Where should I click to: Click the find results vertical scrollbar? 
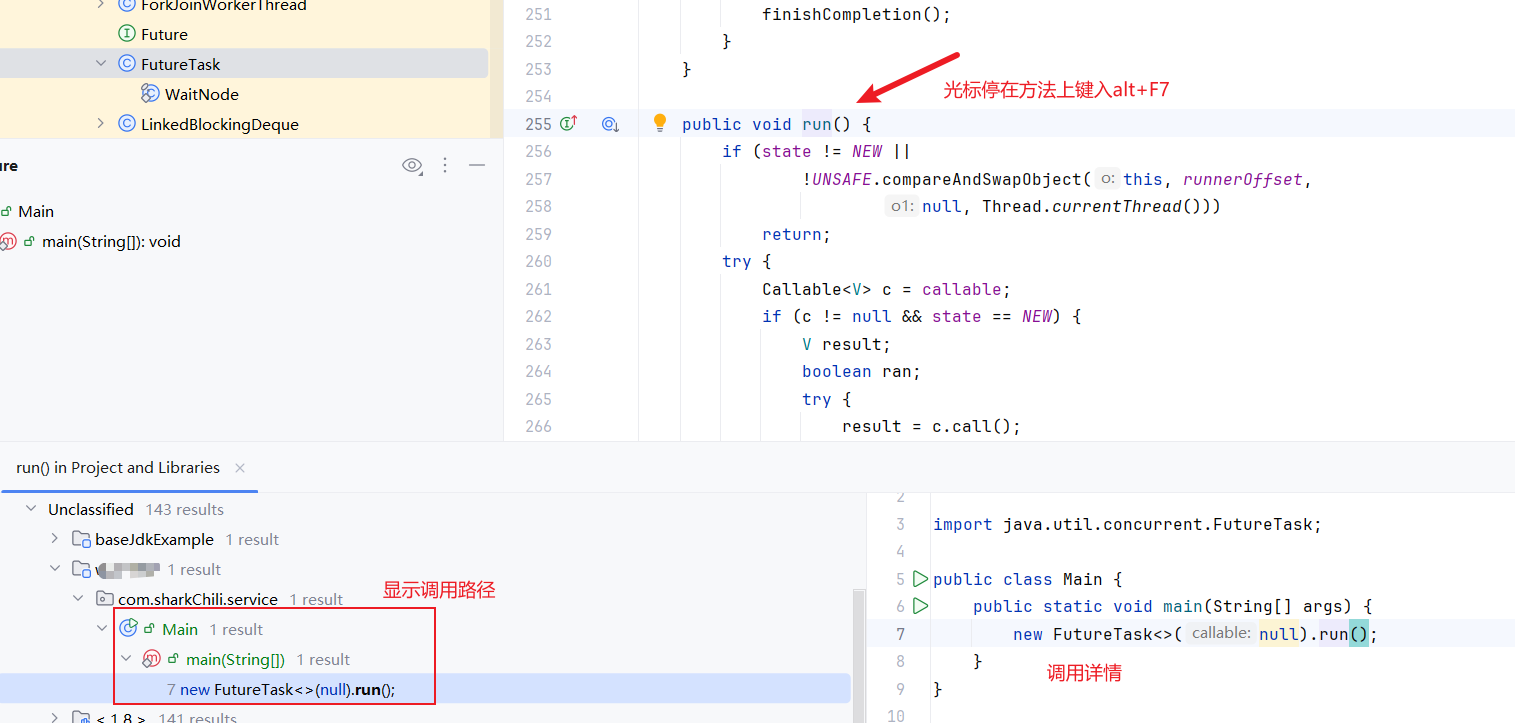[858, 650]
